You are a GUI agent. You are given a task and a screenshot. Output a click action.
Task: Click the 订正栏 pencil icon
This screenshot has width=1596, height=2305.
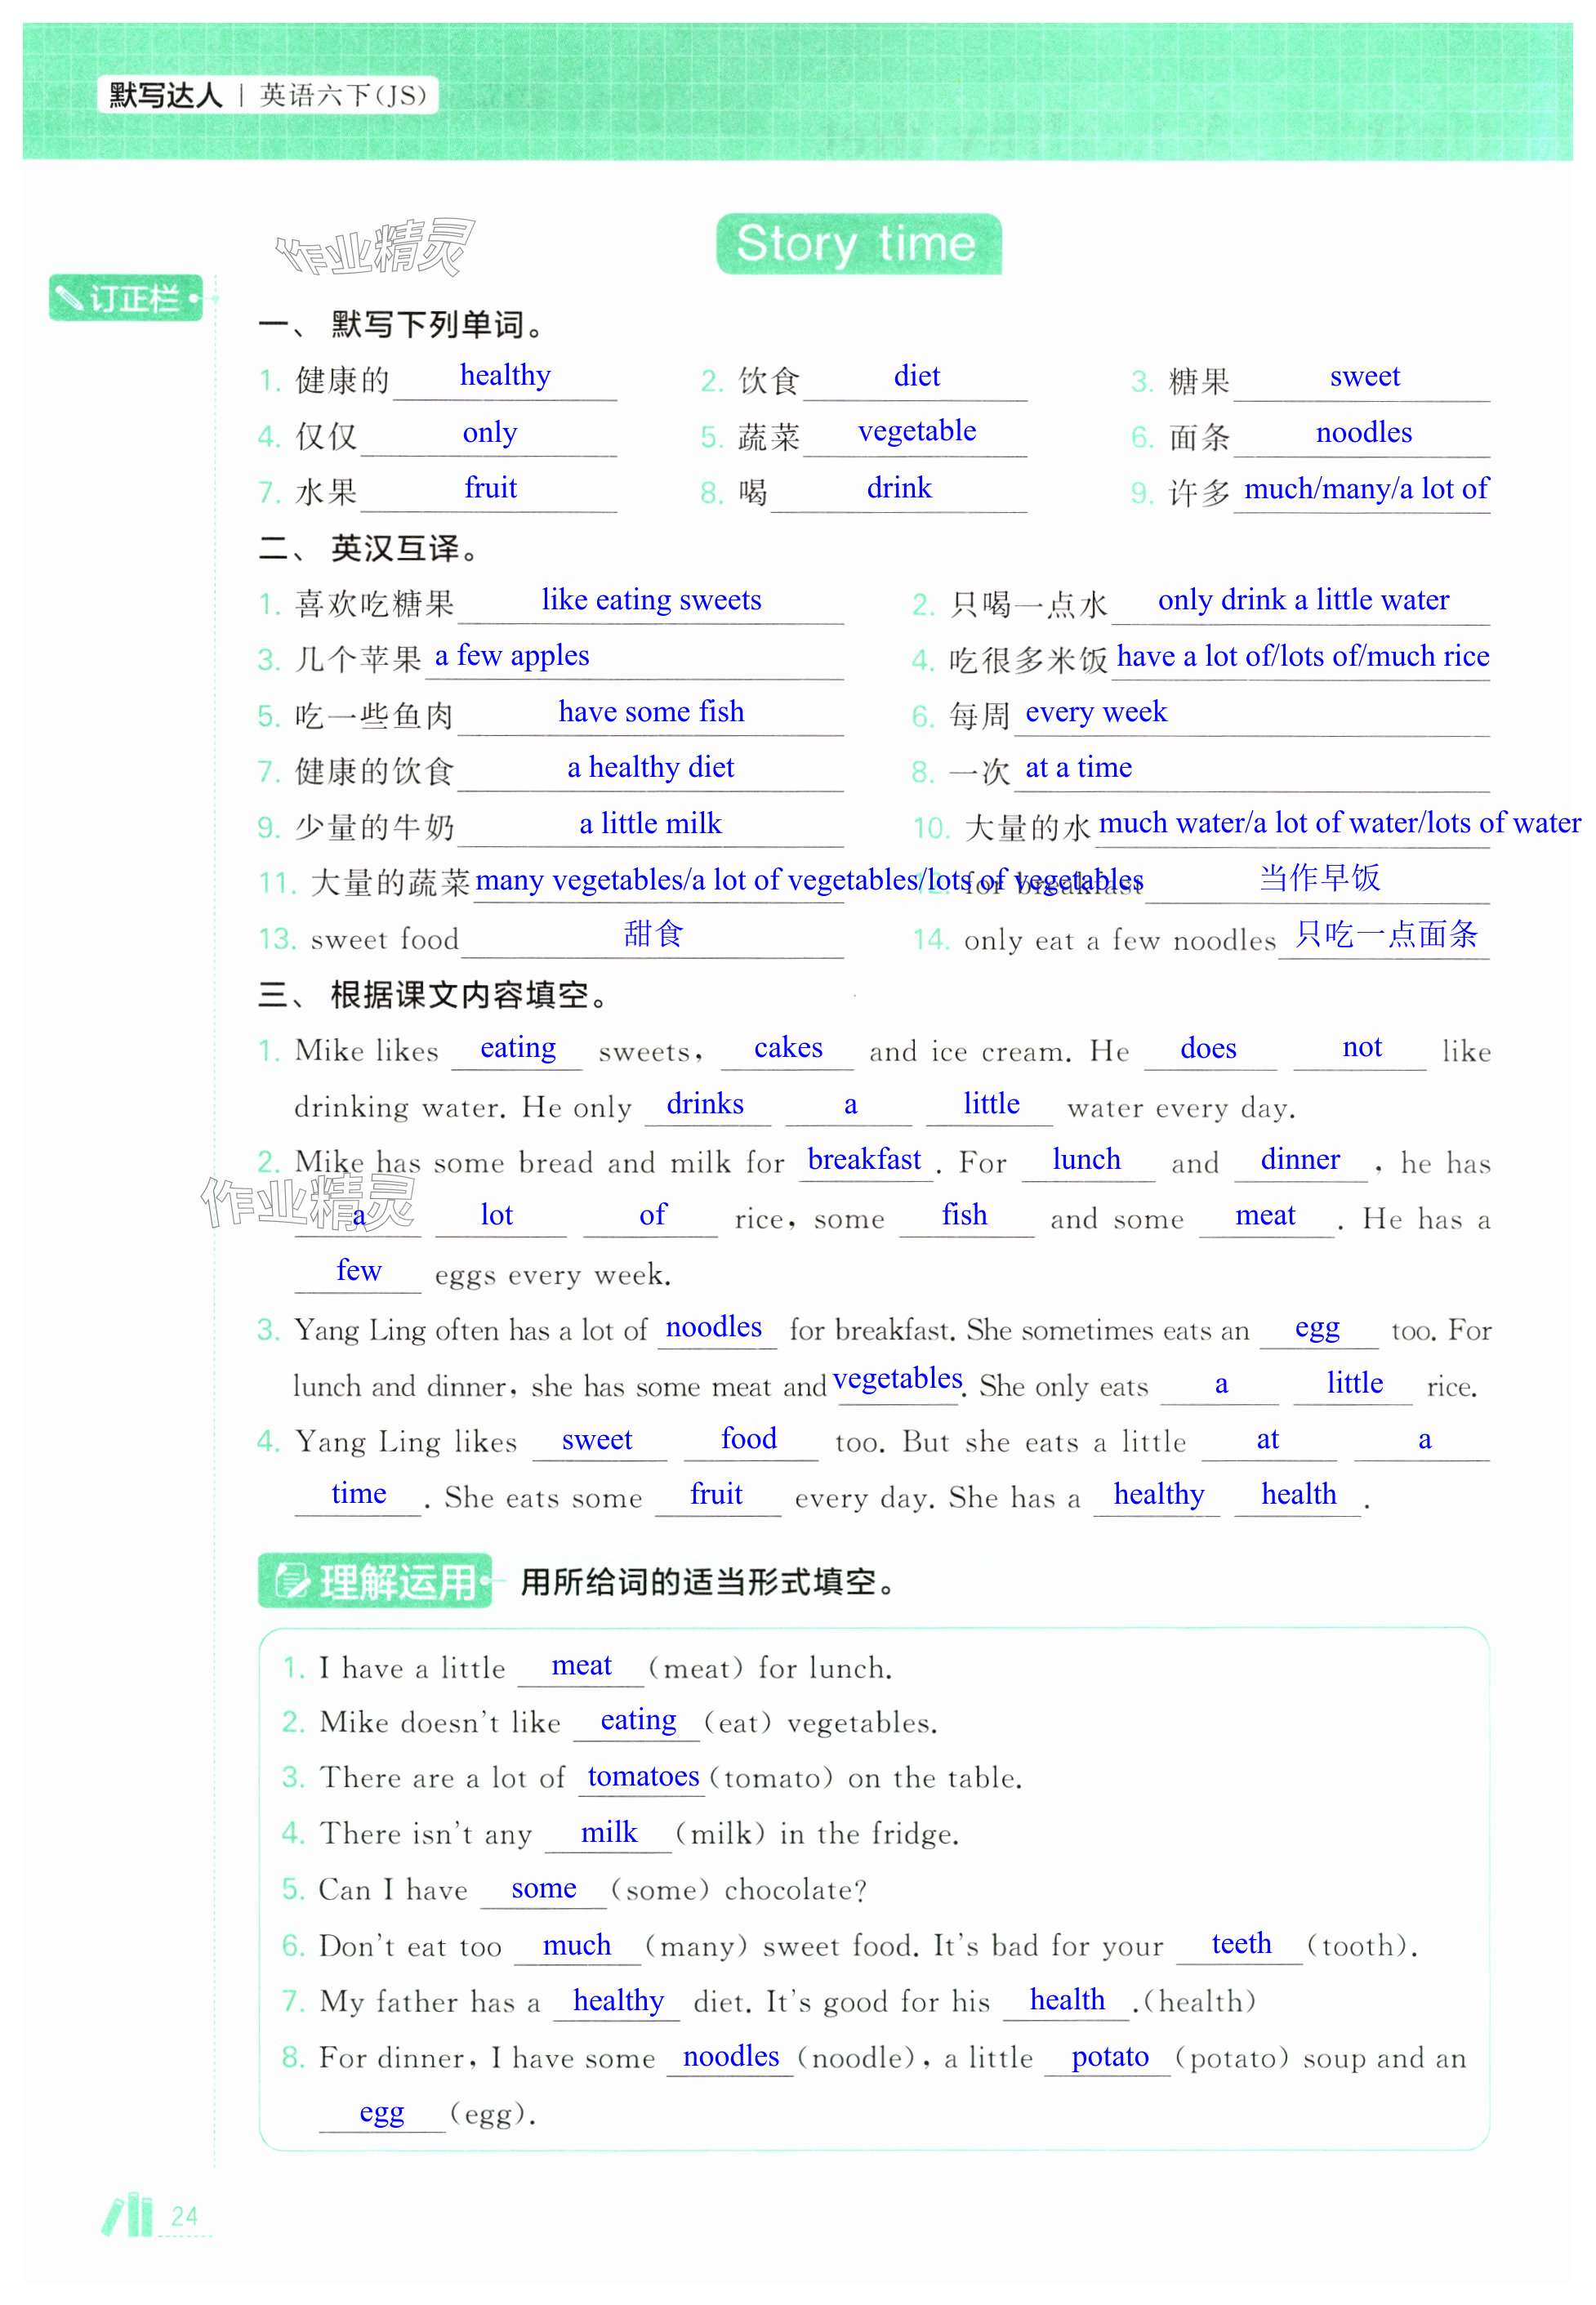(70, 298)
